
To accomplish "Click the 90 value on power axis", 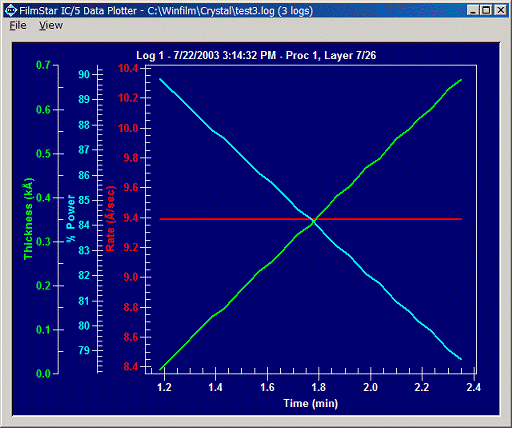I will [x=84, y=74].
